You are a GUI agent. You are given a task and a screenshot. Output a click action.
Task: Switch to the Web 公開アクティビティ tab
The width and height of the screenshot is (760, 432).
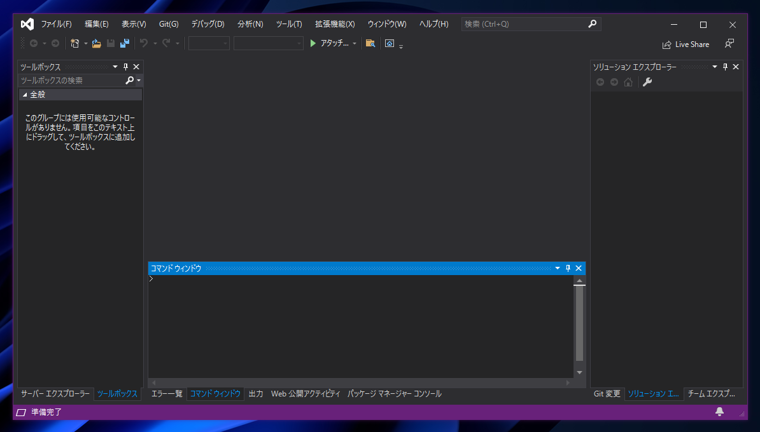pyautogui.click(x=305, y=394)
